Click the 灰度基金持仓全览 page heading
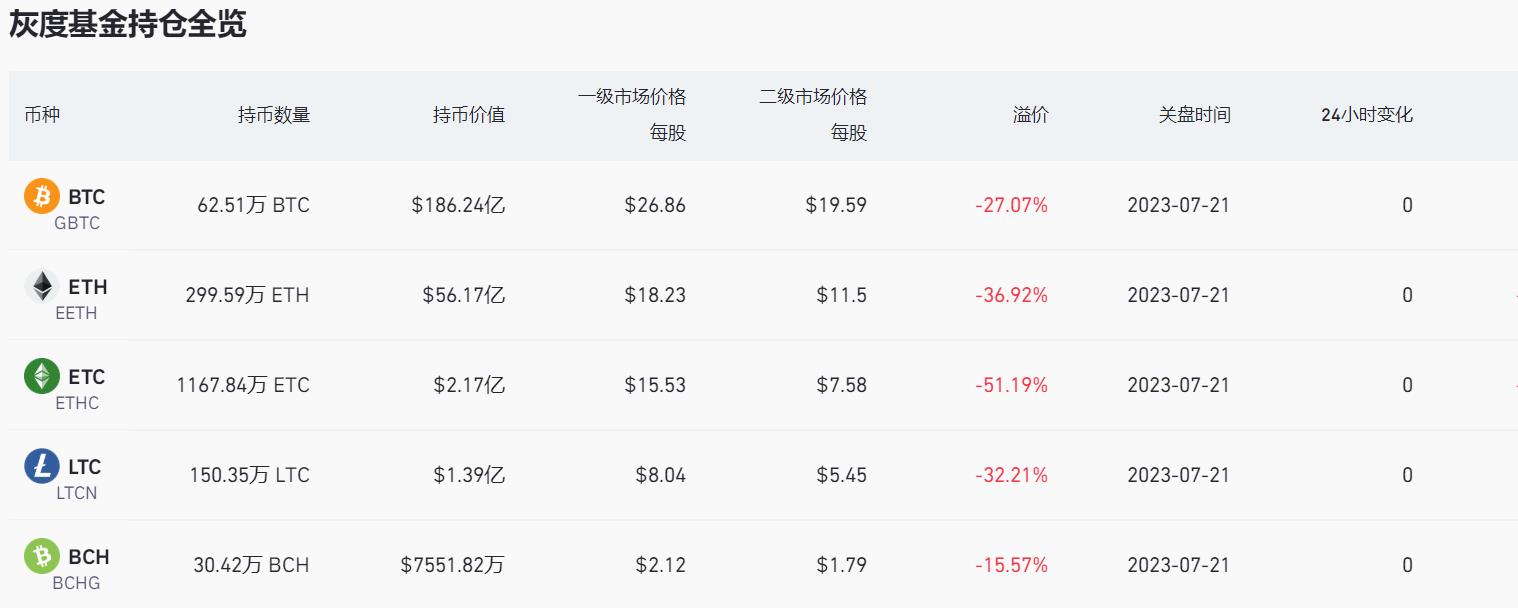Screen dimensions: 1518x608 pos(128,24)
